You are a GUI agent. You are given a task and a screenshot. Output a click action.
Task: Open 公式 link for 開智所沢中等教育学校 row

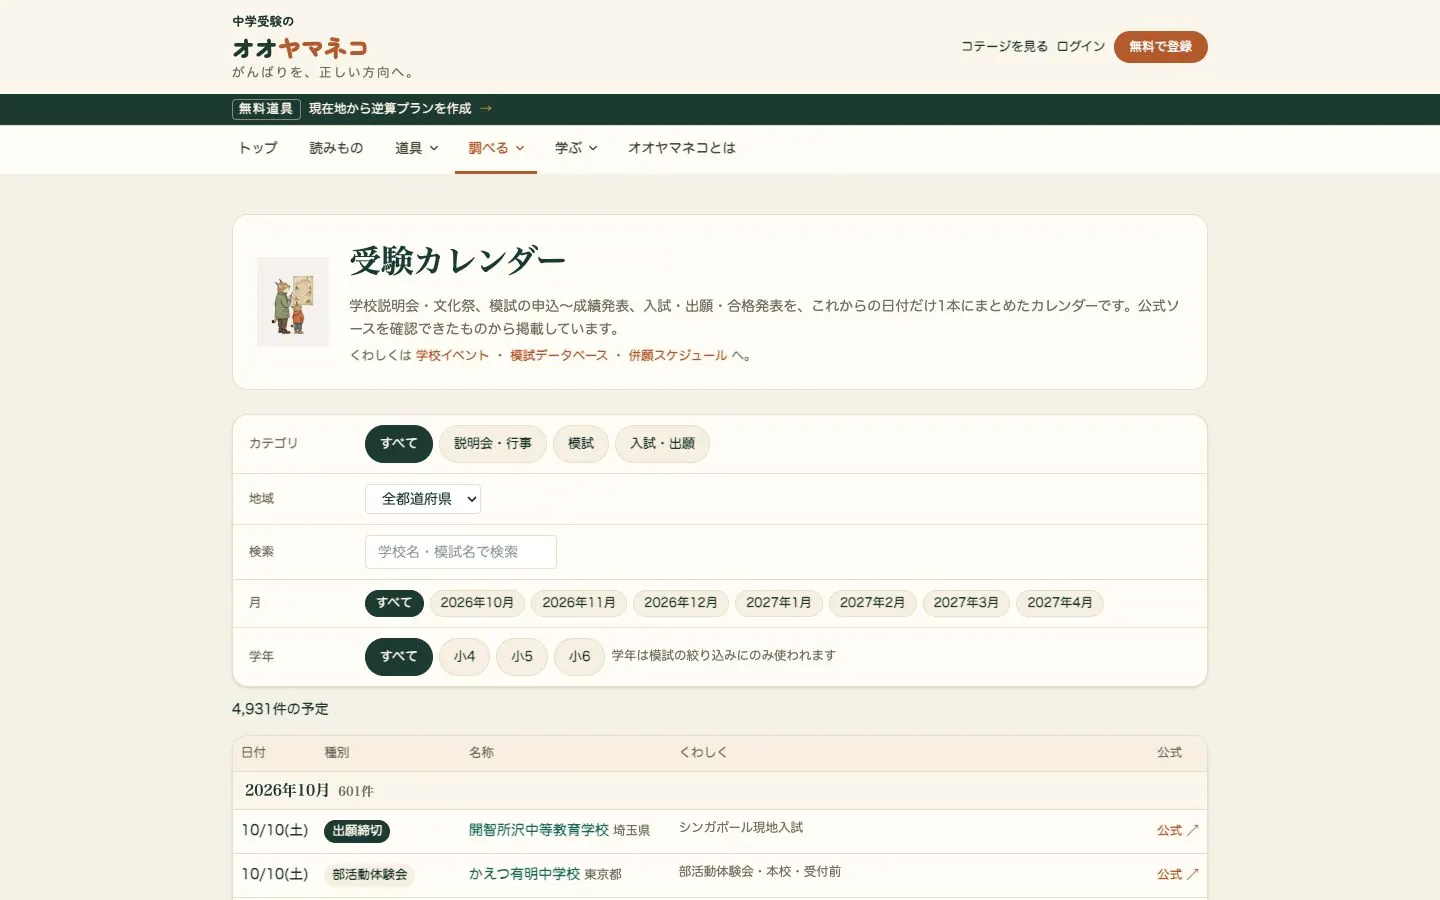coord(1177,830)
